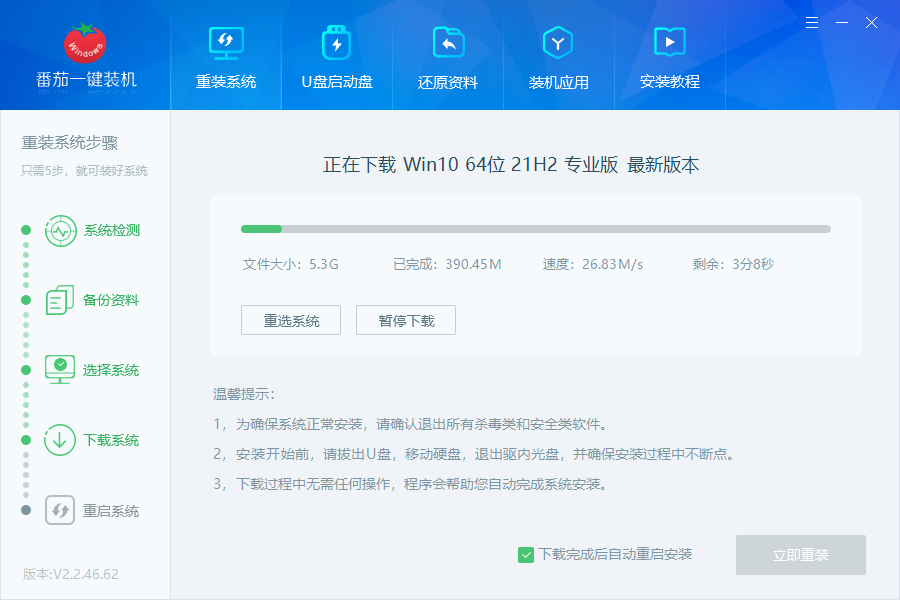Click the 番茄一键装机 app title text

(86, 79)
